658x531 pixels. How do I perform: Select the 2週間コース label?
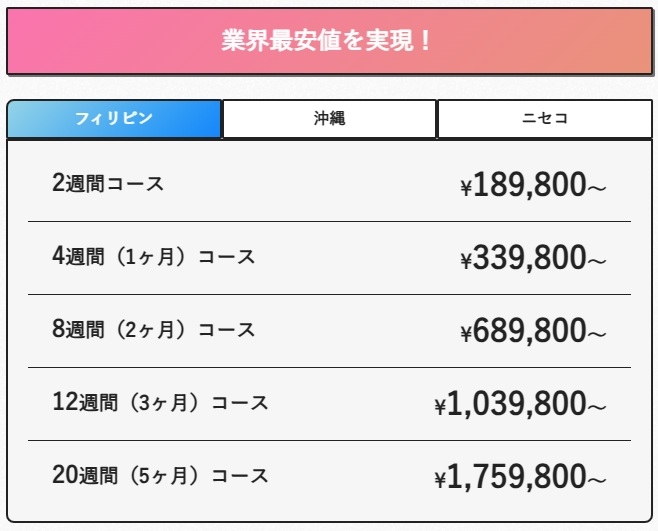[108, 184]
